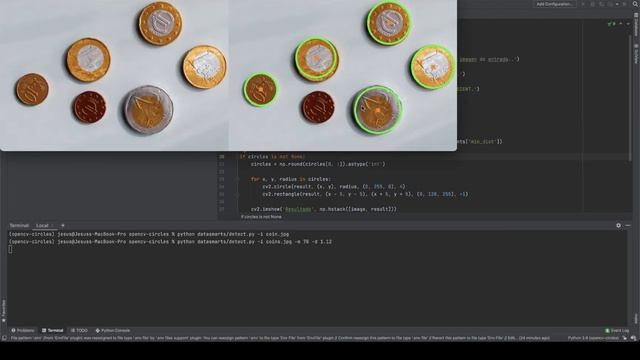Open the Python Console tool window
The image size is (640, 360).
[x=113, y=330]
